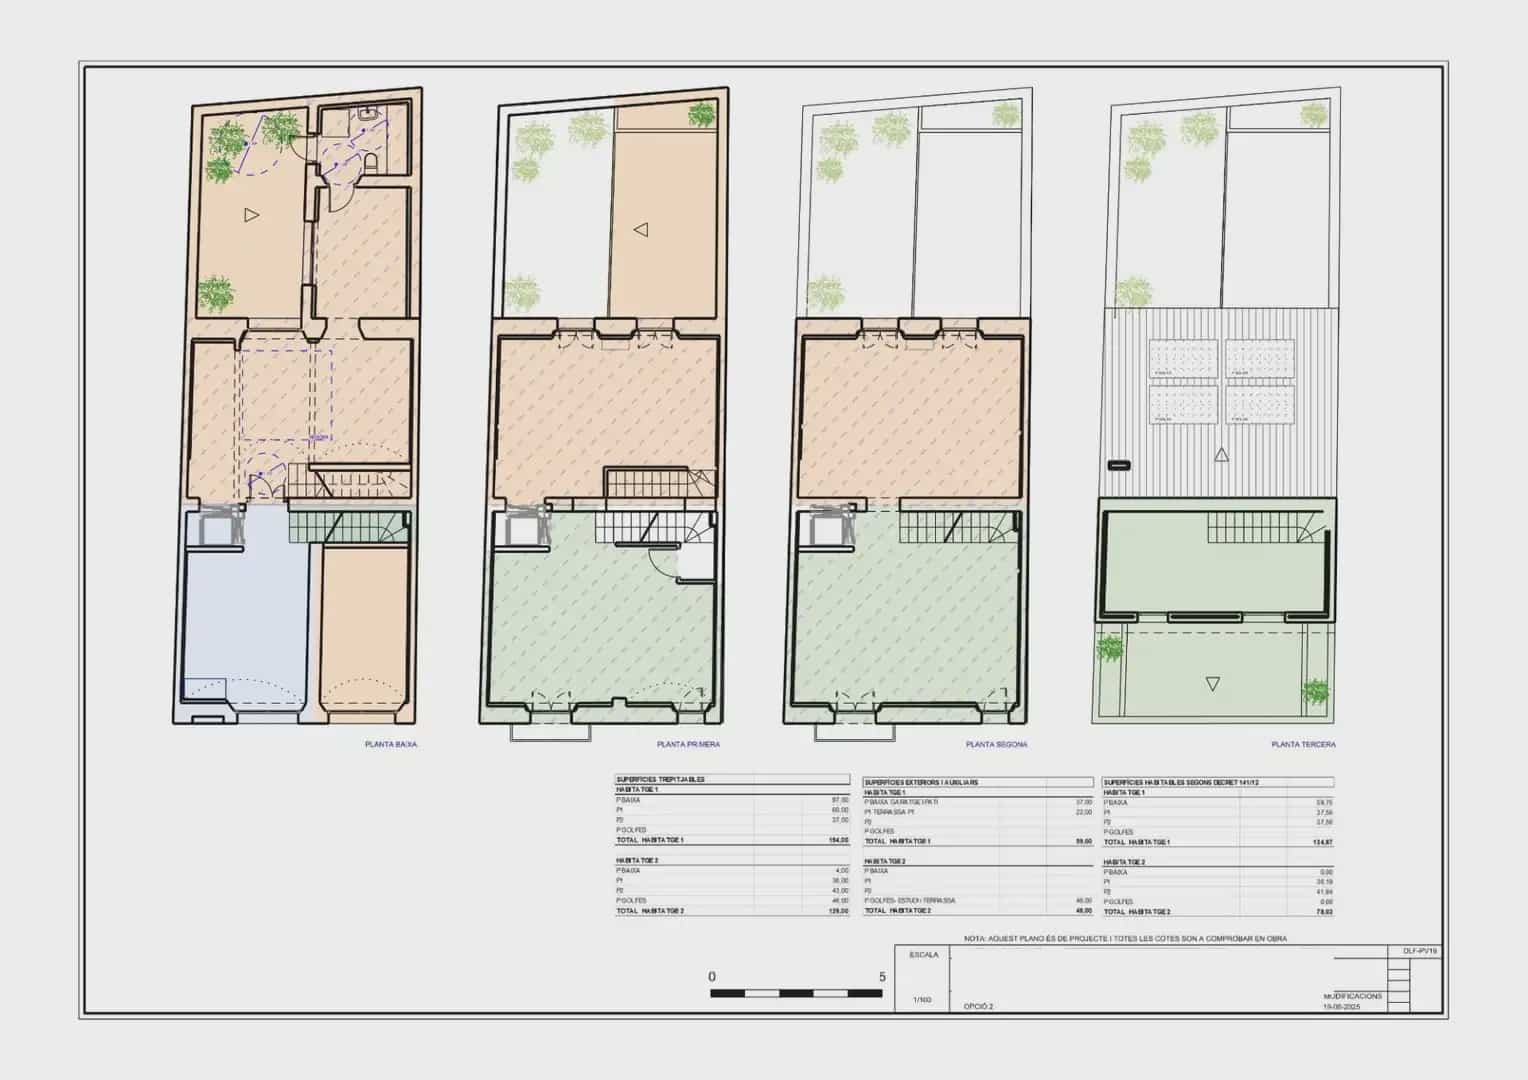This screenshot has height=1080, width=1528.
Task: Click the 'NOTA: AQUEST PLANO ÉS DE PROJECTE' note
Action: [1125, 939]
